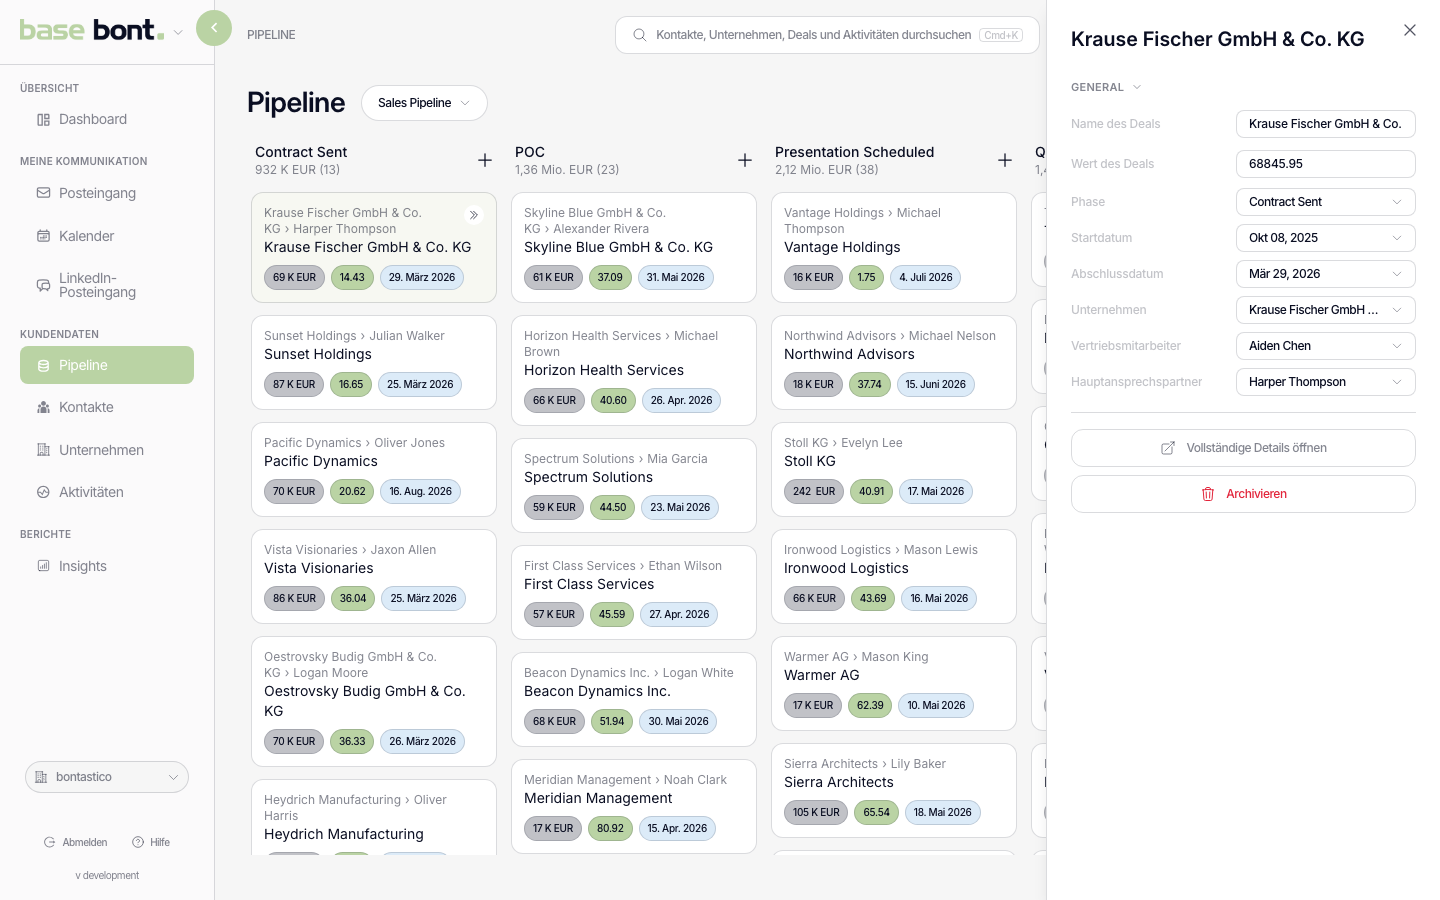Click Vollständige Details öffnen button
The height and width of the screenshot is (900, 1440).
[x=1243, y=448]
